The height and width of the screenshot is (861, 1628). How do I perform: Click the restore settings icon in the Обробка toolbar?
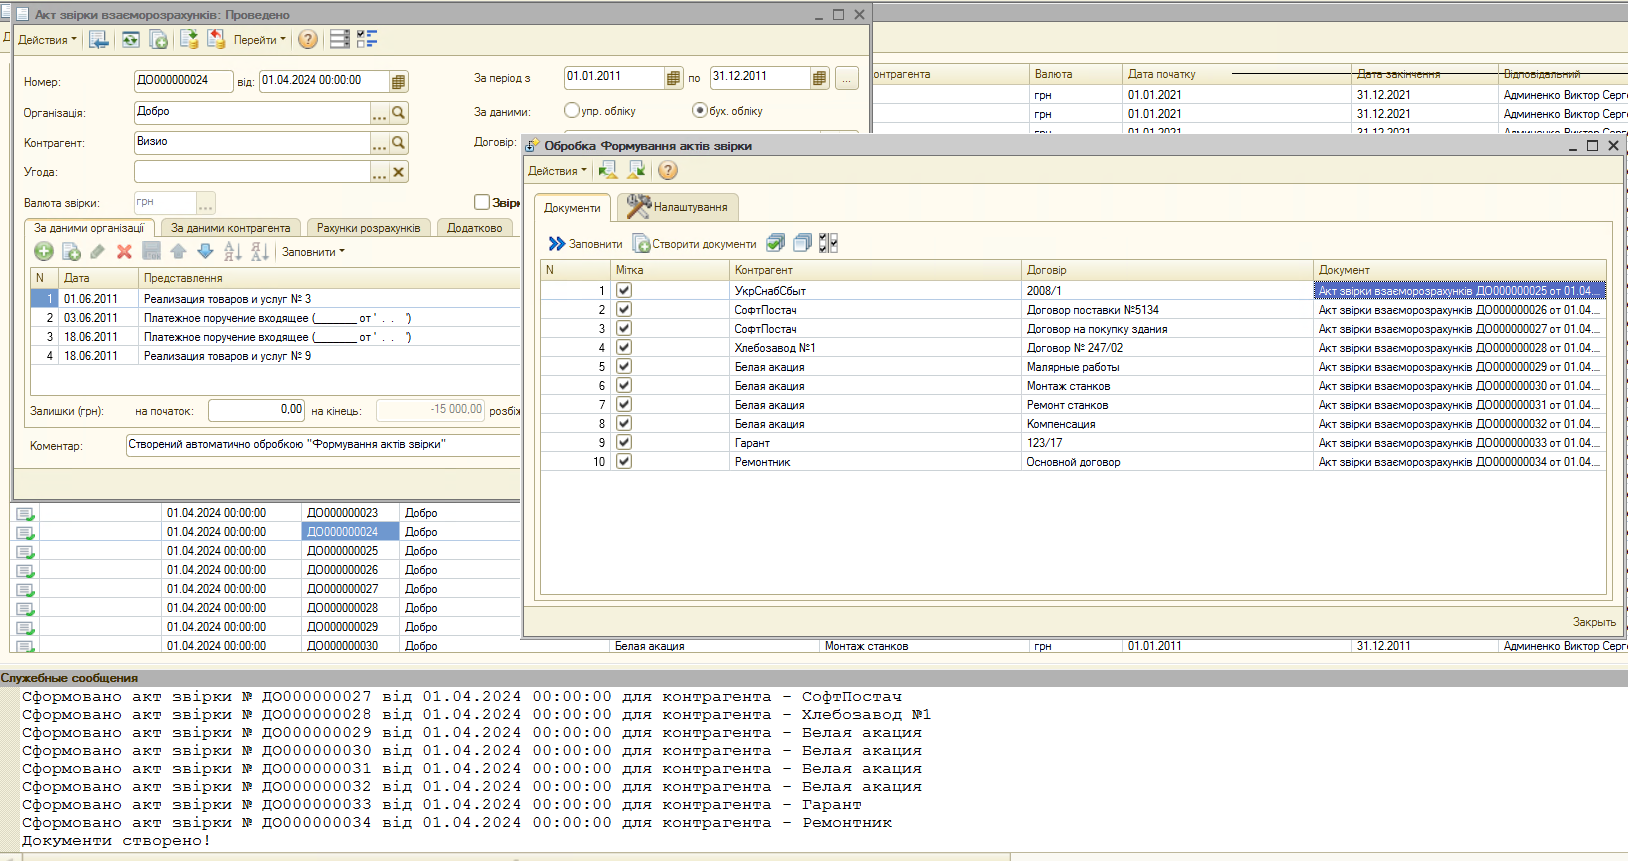pyautogui.click(x=608, y=171)
